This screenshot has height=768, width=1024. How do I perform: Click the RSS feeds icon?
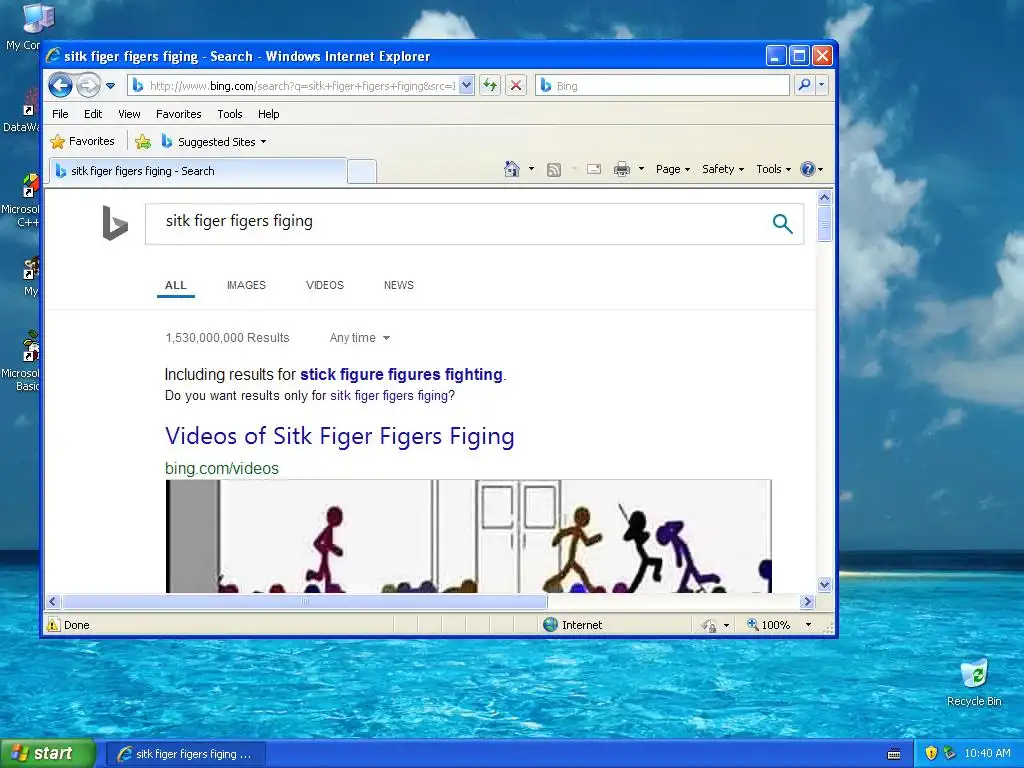(x=554, y=170)
